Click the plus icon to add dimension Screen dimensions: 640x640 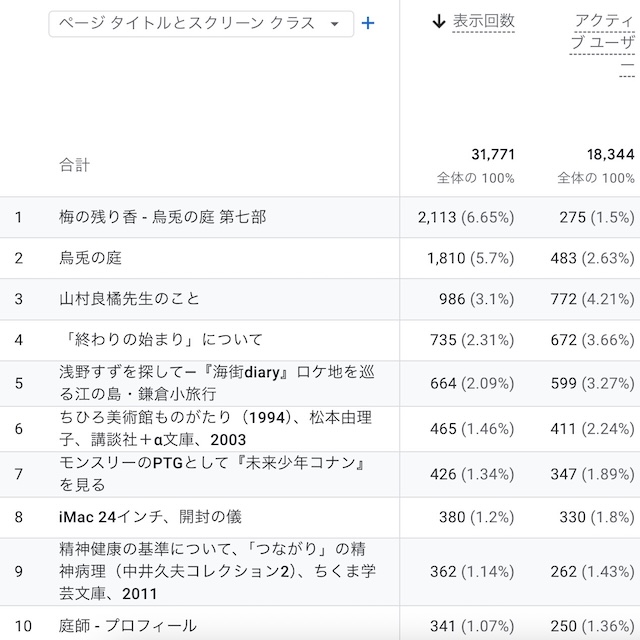[368, 23]
